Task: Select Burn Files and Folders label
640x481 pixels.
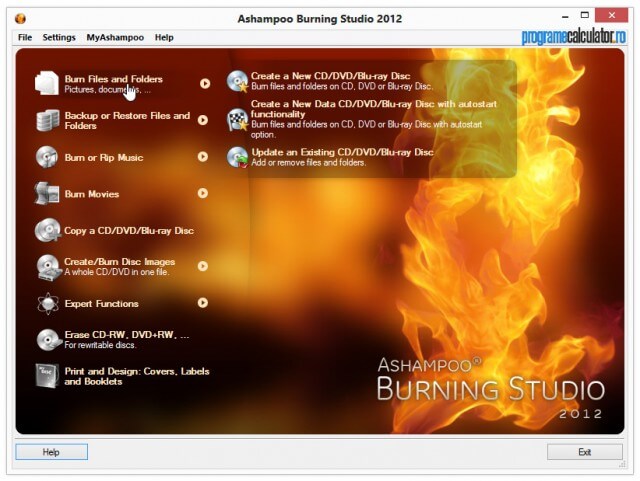Action: [113, 79]
